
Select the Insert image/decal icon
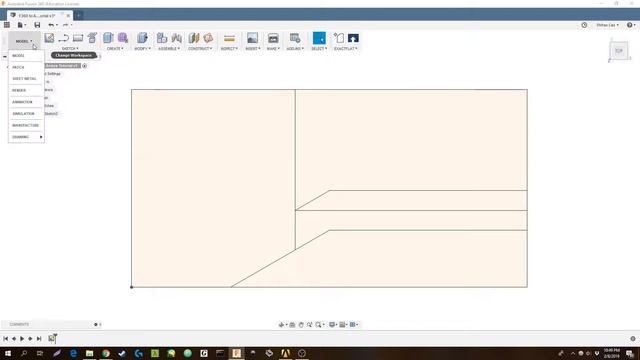(x=253, y=38)
